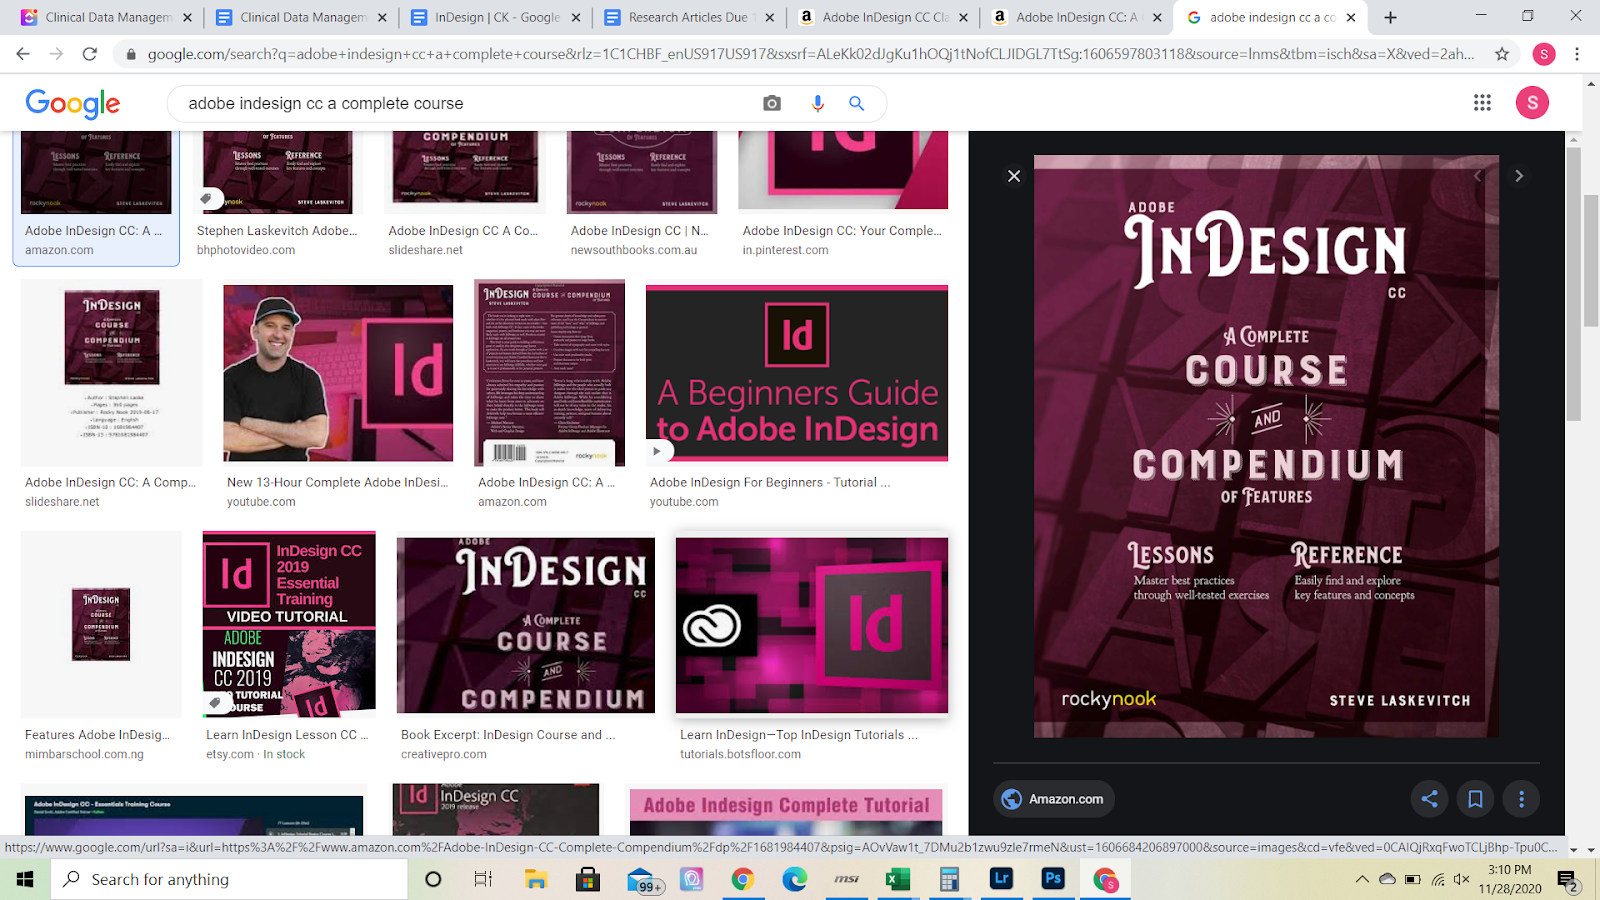The height and width of the screenshot is (900, 1600).
Task: Open the Google apps grid
Action: (x=1482, y=103)
